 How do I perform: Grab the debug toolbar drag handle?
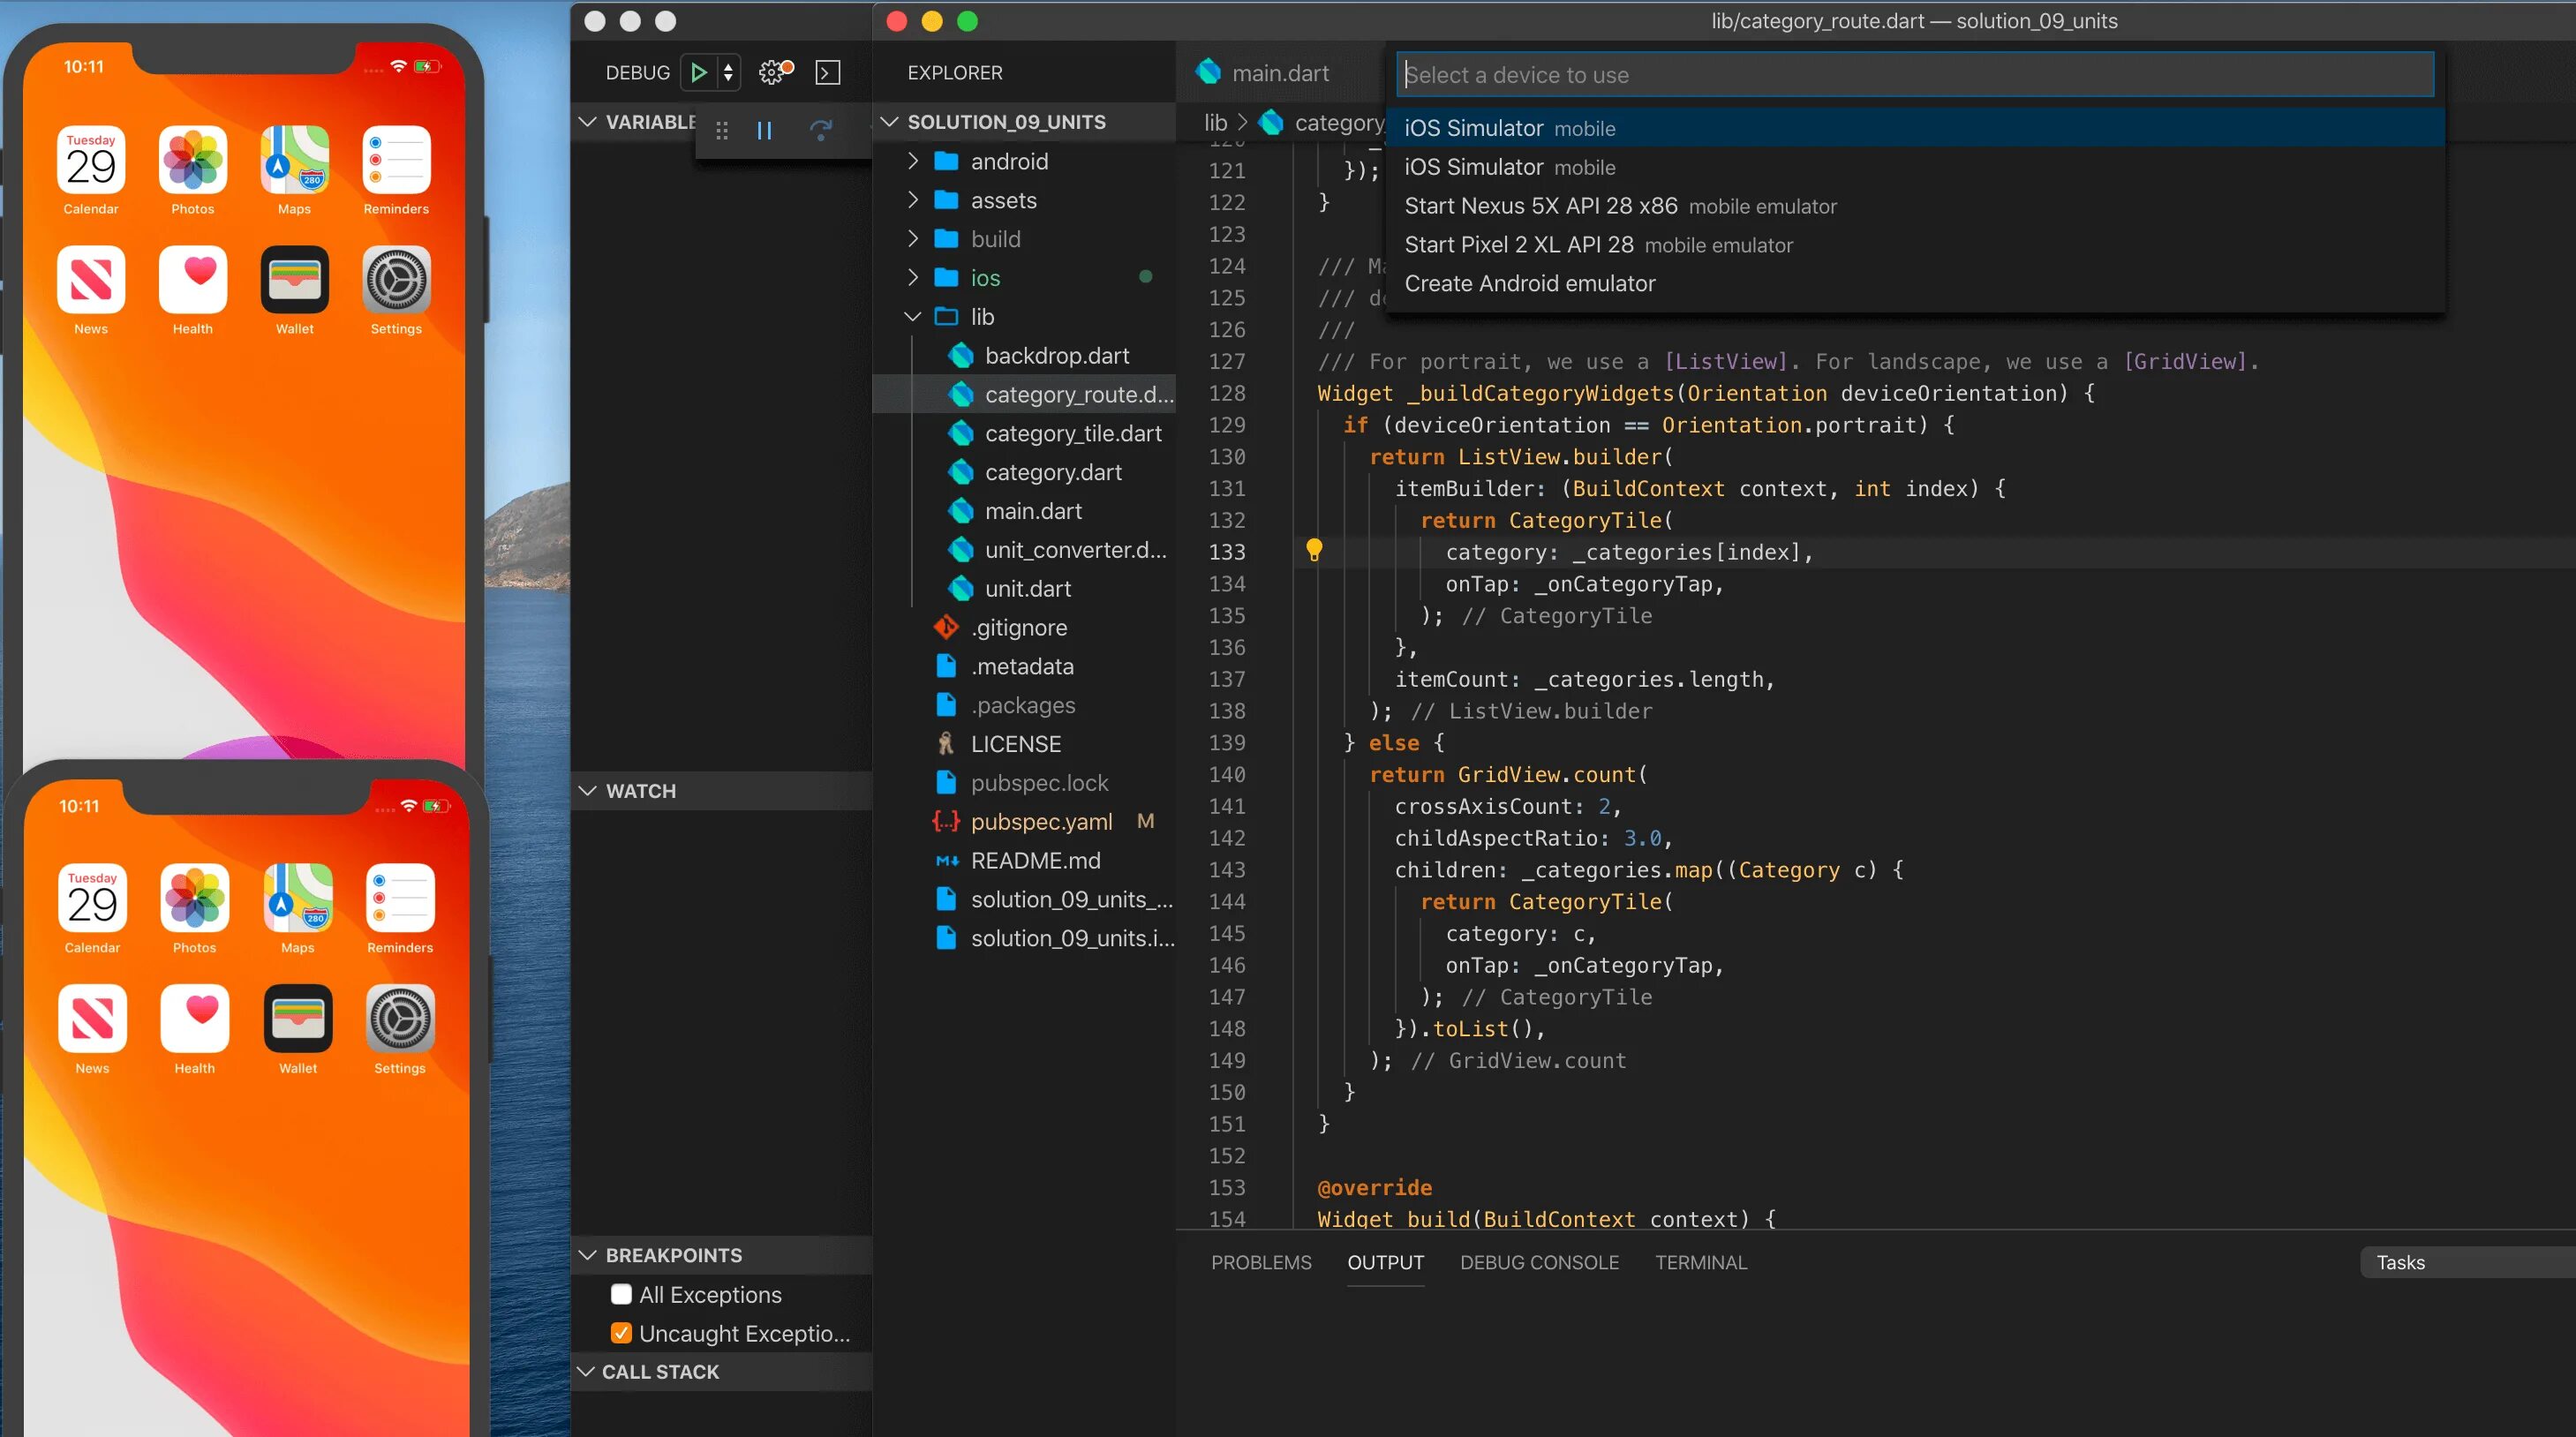tap(722, 130)
